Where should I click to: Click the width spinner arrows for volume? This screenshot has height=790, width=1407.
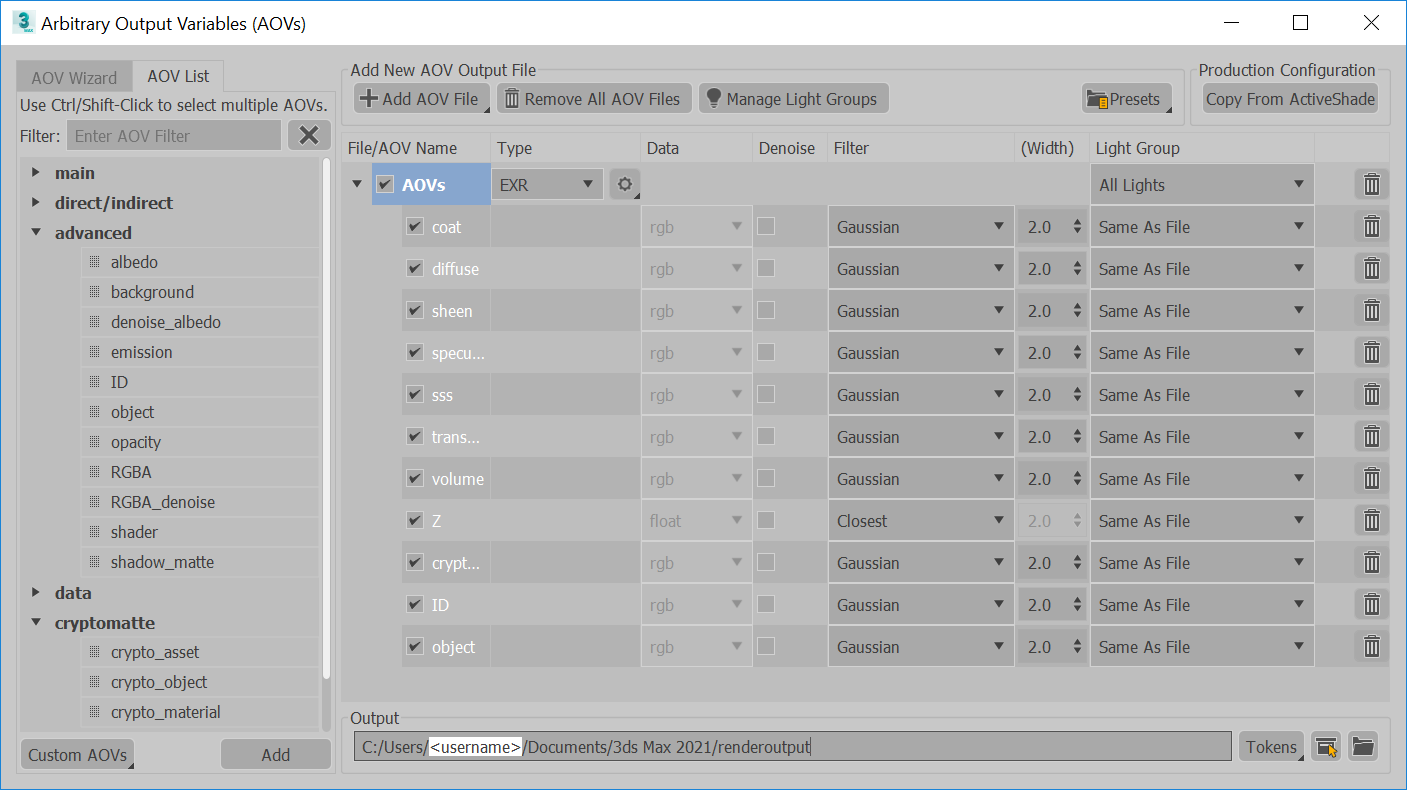(1077, 479)
